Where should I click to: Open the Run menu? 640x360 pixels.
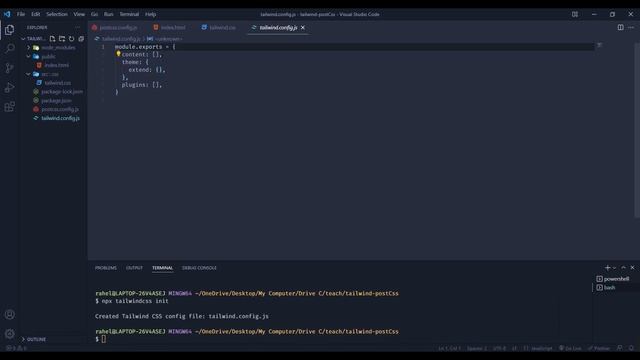[108, 14]
